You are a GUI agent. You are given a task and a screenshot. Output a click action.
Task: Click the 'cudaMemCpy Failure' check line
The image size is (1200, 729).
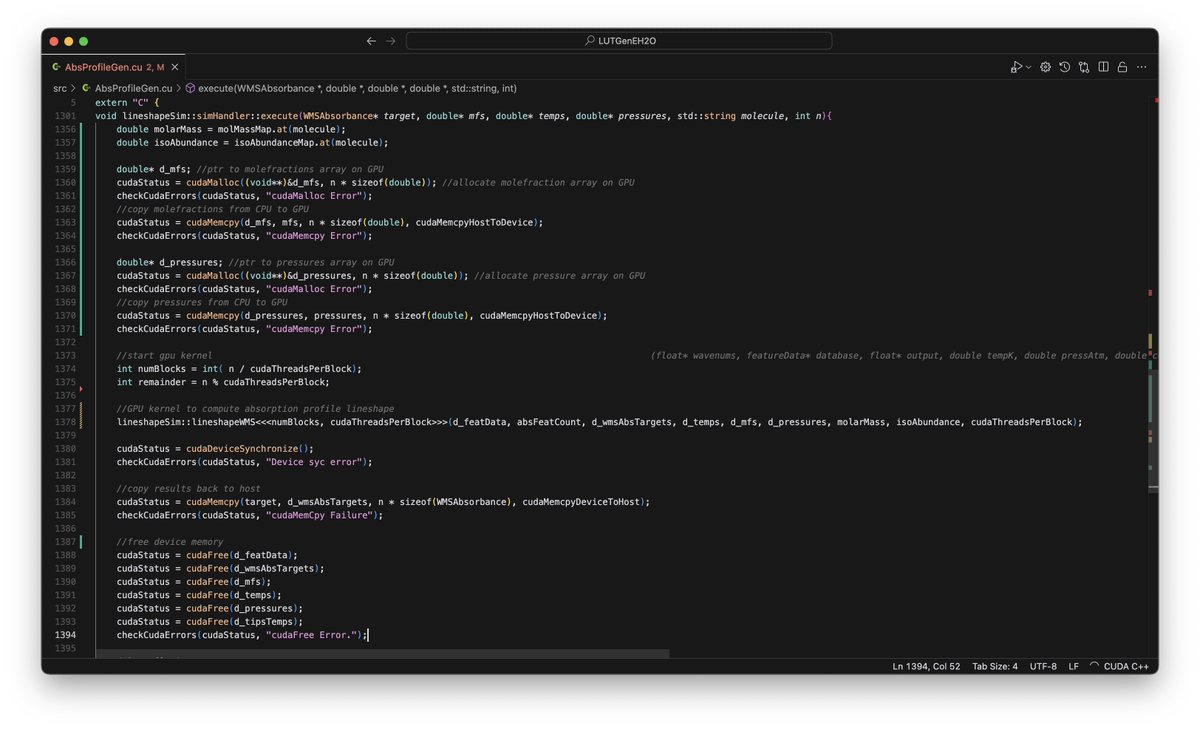pos(249,515)
